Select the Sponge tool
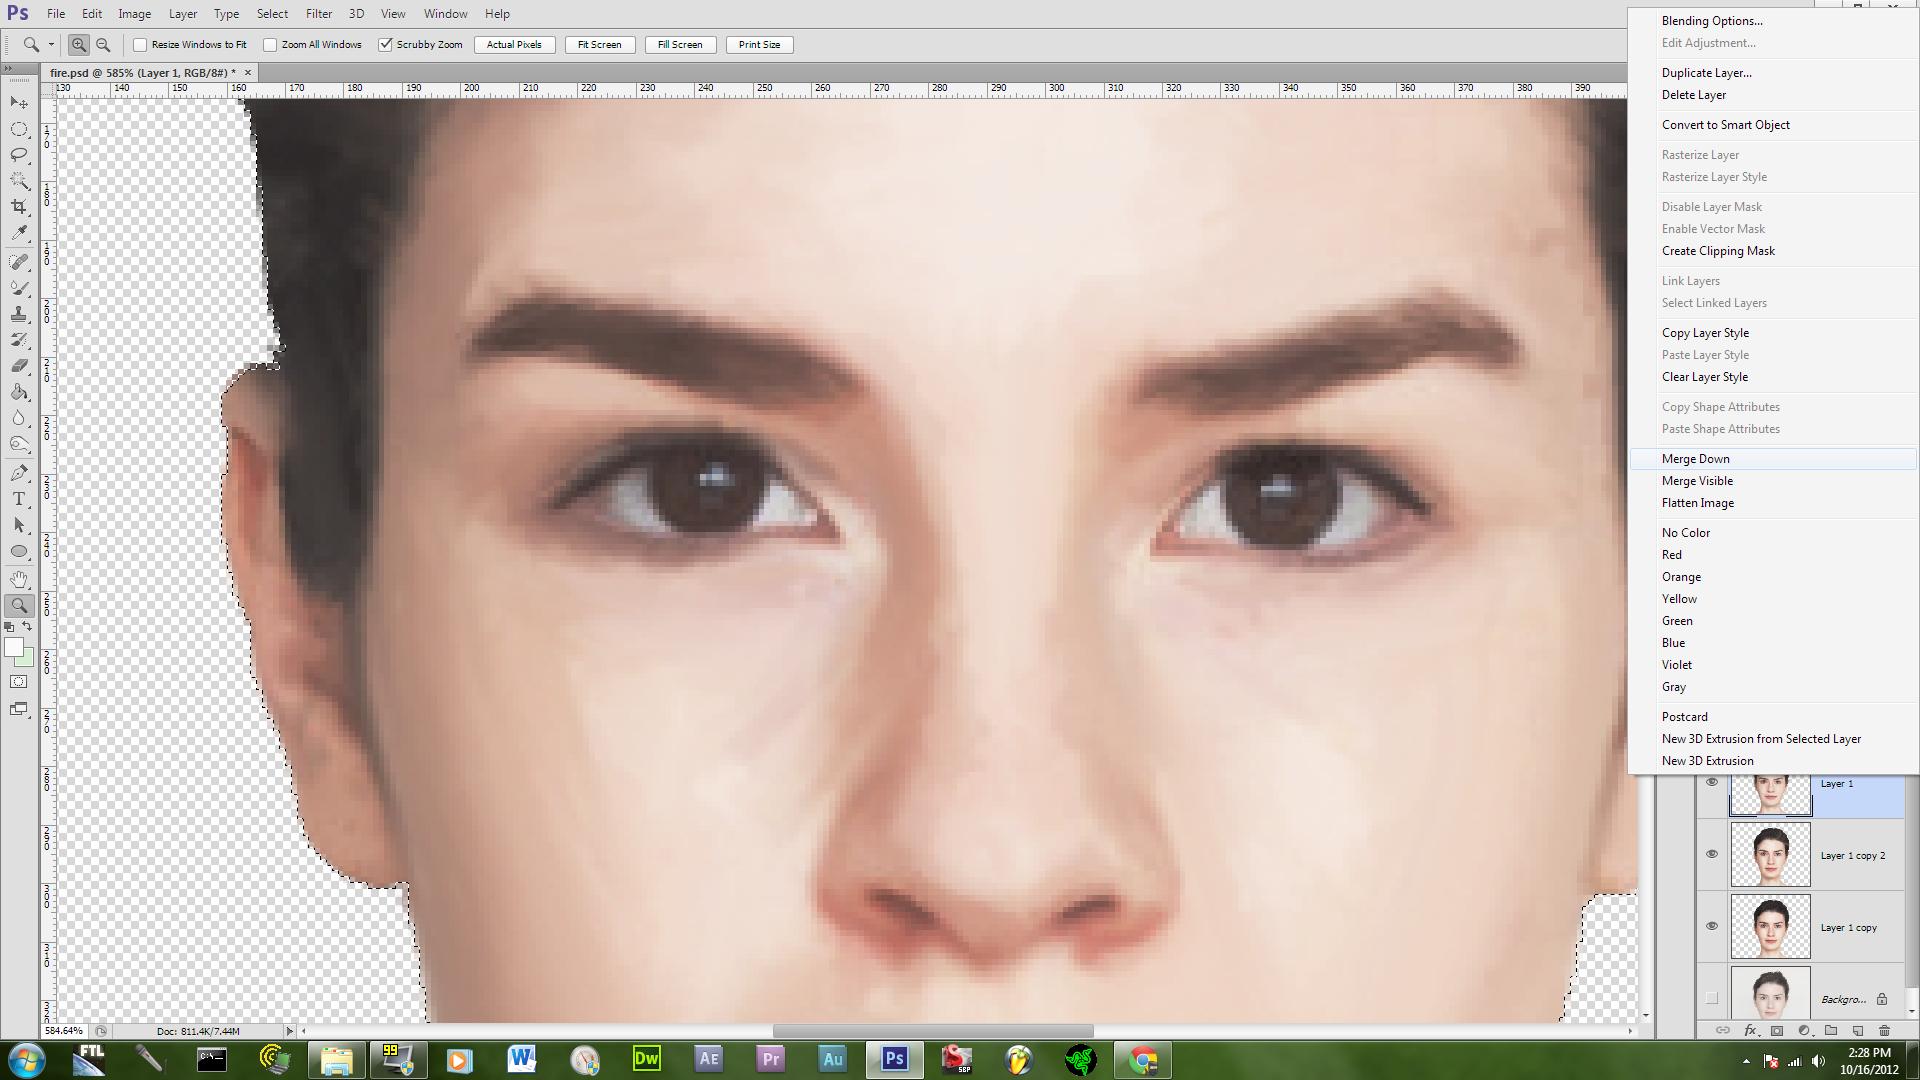Screen dimensions: 1920x1080 click(19, 444)
